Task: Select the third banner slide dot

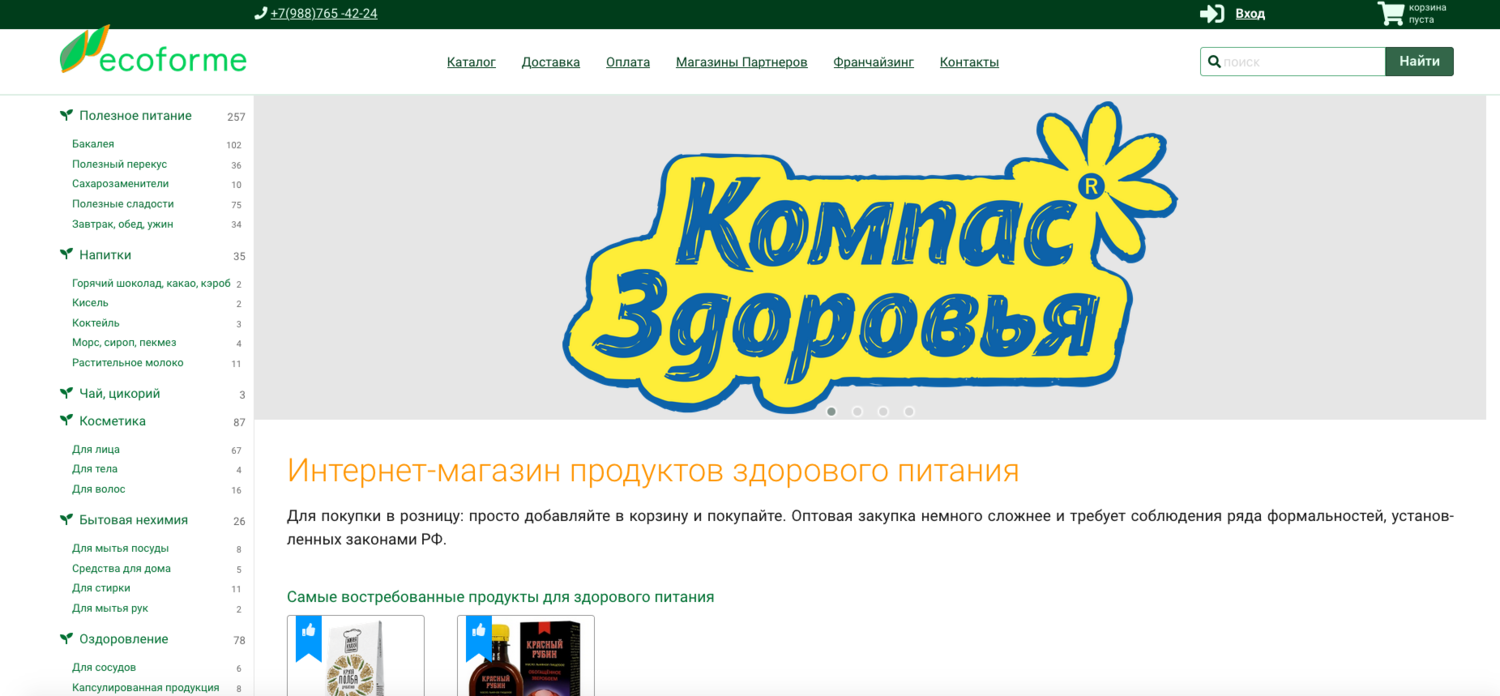Action: coord(883,411)
